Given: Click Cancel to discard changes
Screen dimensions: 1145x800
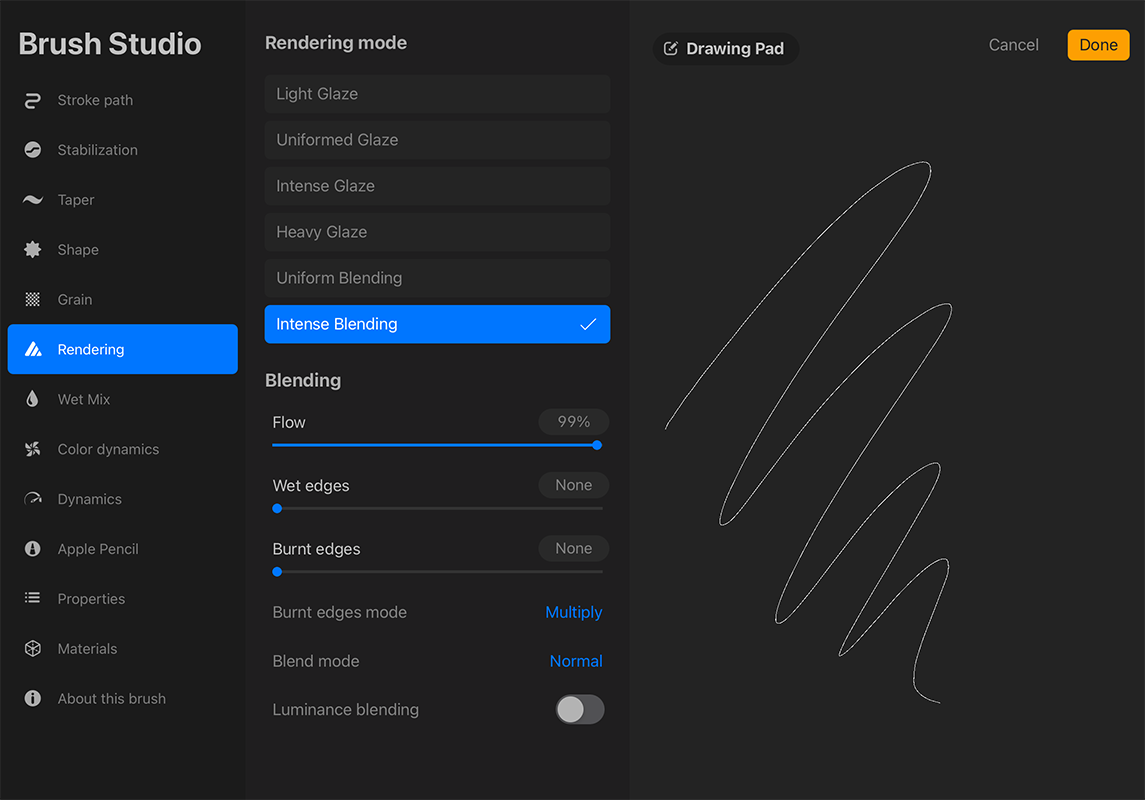Looking at the screenshot, I should (x=1013, y=44).
